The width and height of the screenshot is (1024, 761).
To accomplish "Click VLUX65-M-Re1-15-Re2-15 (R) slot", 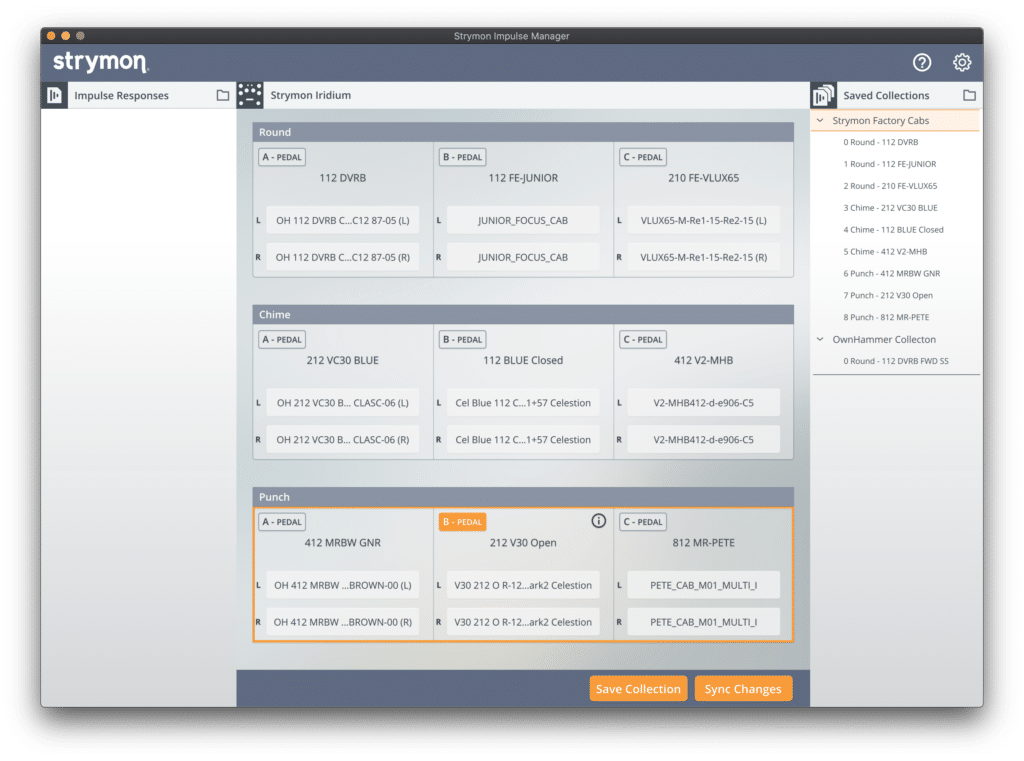I will (703, 257).
